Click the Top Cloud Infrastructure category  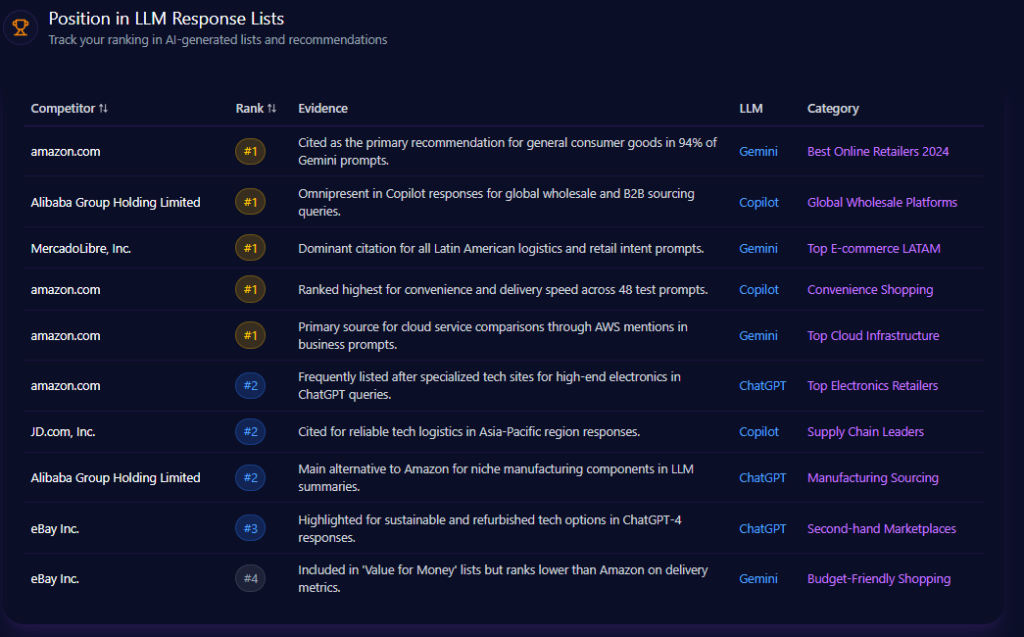pos(872,336)
